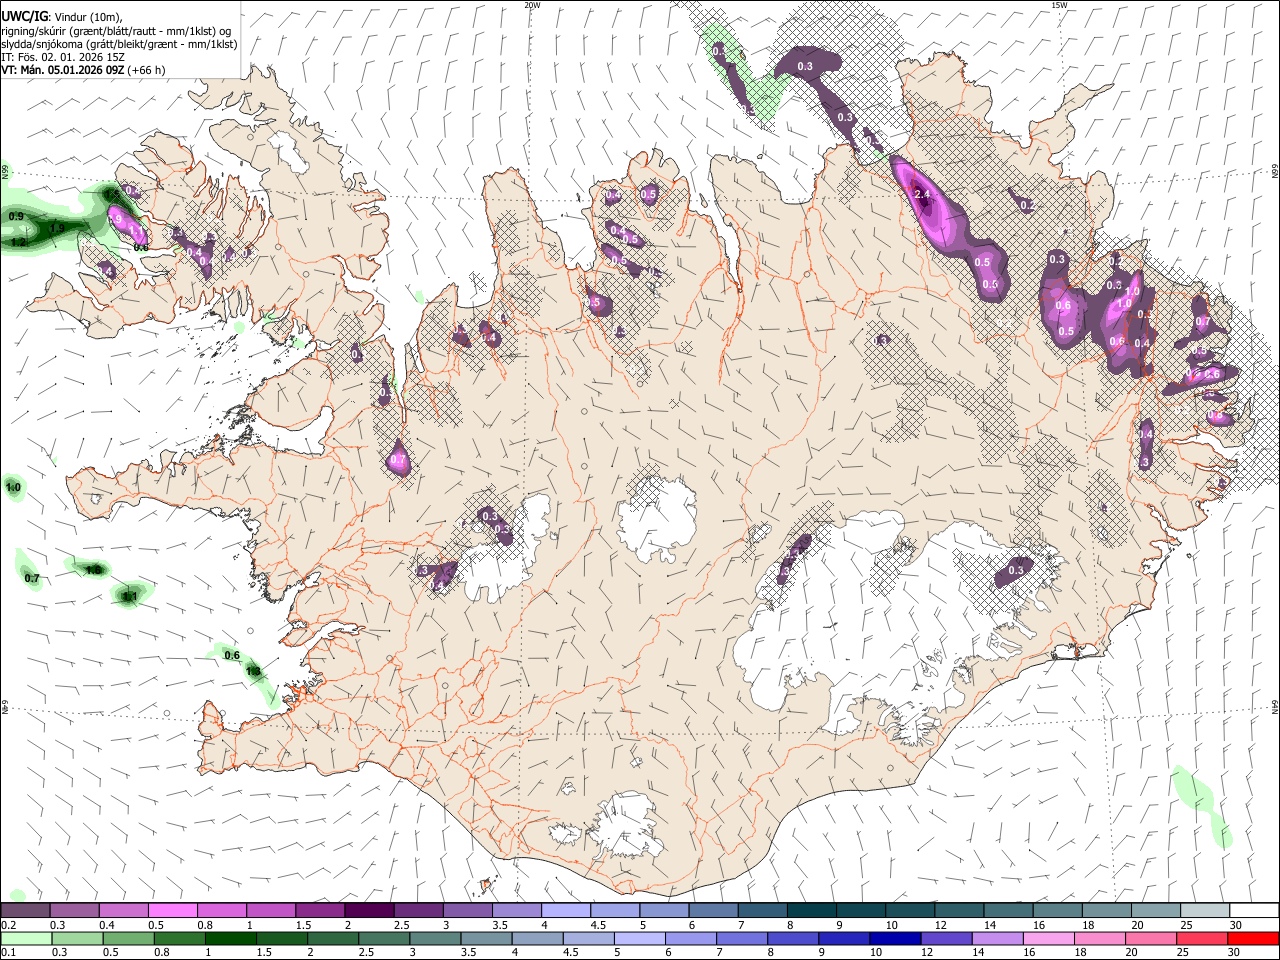Pick the medium green 0.5–0.8 lower legend swatch
1280x960 pixels.
tap(128, 938)
